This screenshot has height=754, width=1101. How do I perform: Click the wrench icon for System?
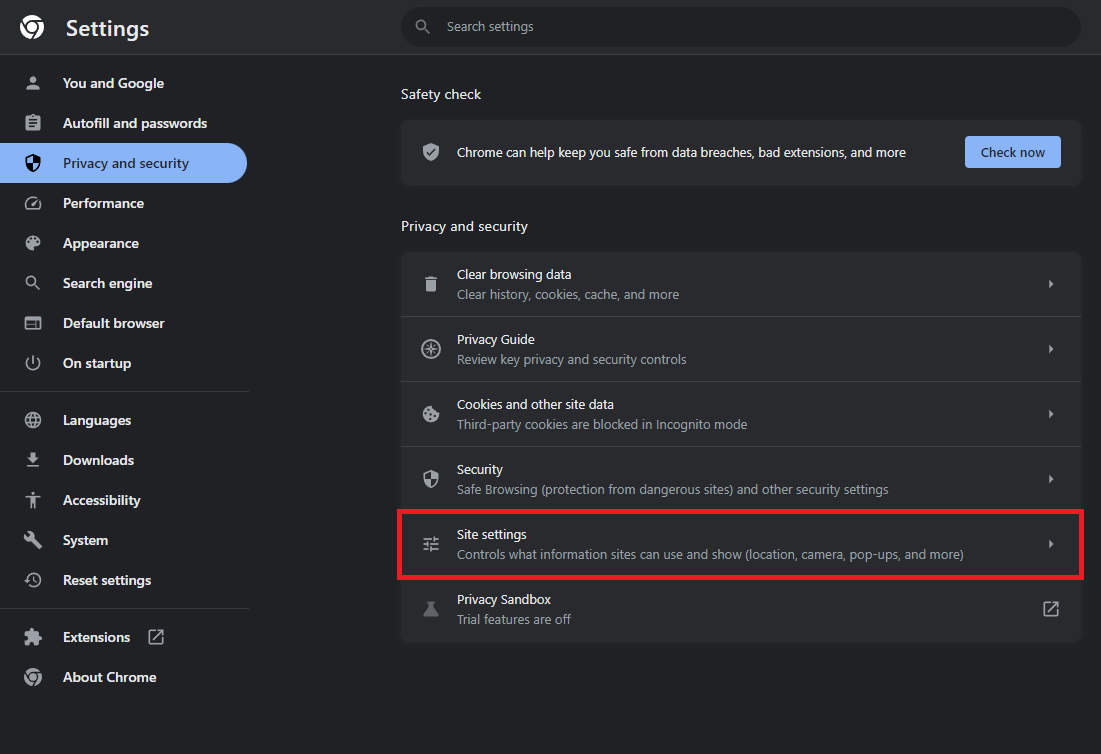[x=32, y=540]
